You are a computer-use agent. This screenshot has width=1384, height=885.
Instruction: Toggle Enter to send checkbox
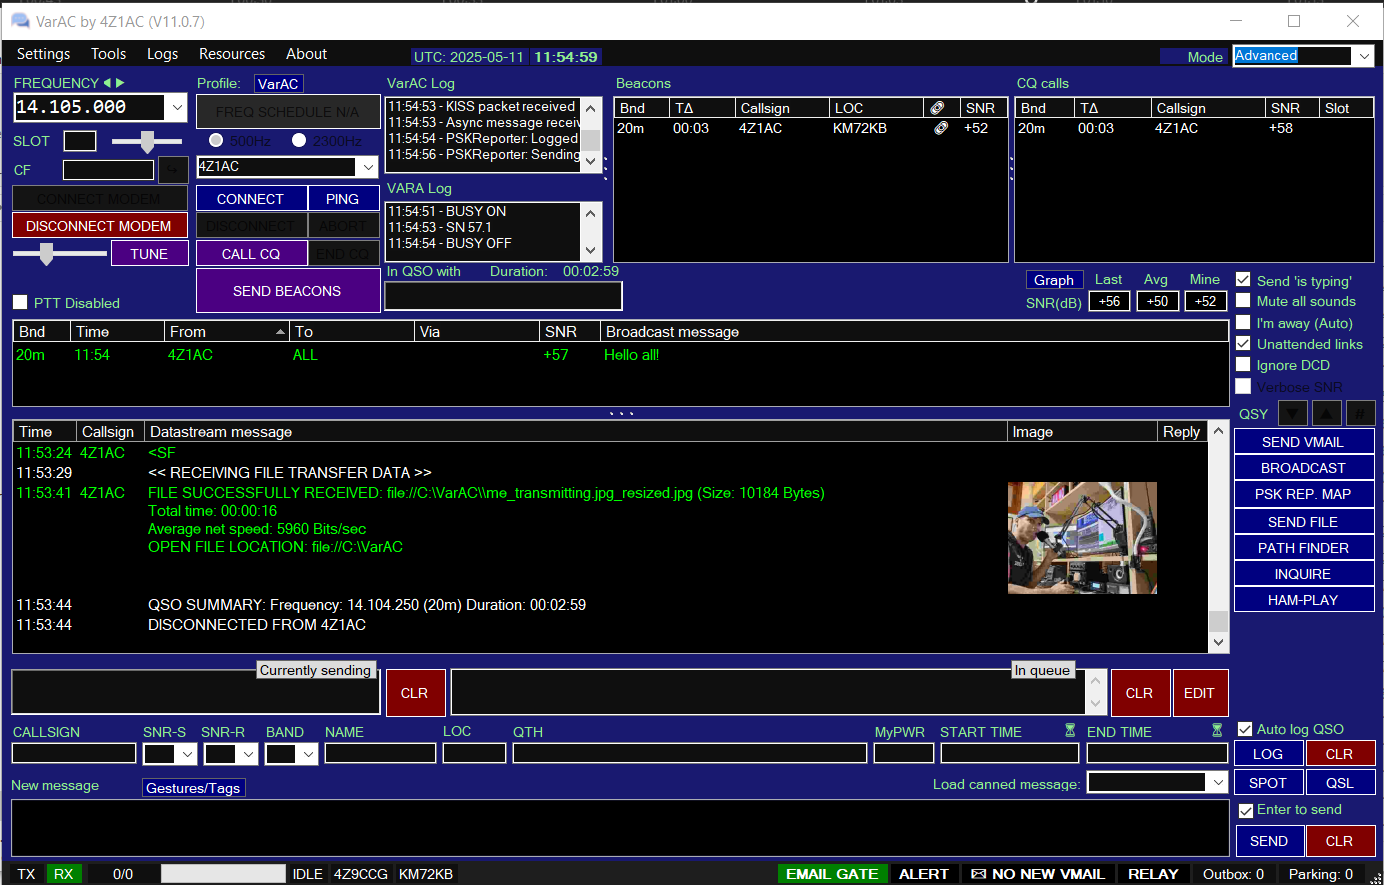point(1245,810)
